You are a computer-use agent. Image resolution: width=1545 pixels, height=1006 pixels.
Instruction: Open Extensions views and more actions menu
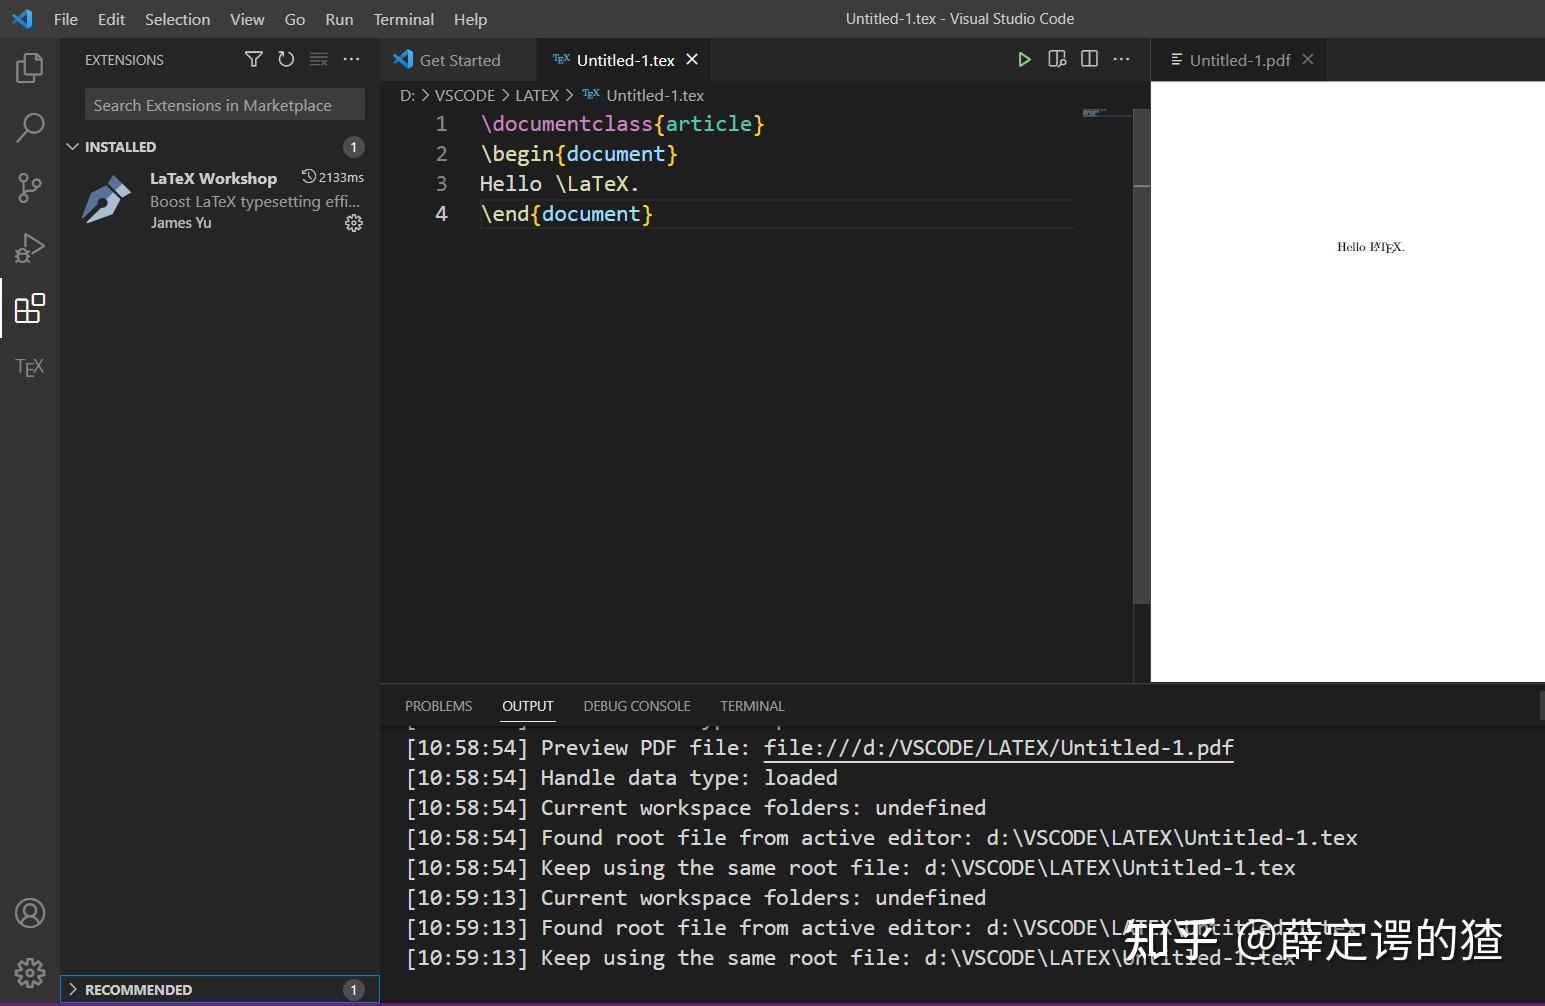(351, 60)
